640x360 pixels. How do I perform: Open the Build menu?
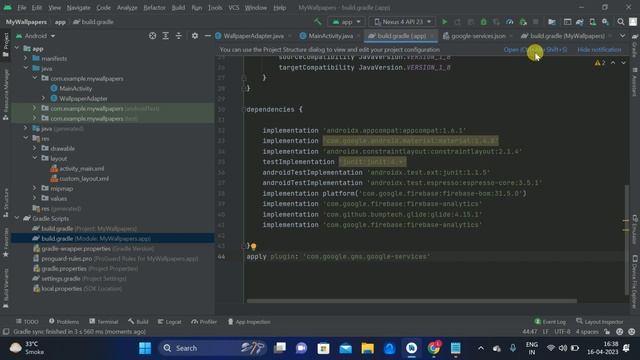click(178, 8)
